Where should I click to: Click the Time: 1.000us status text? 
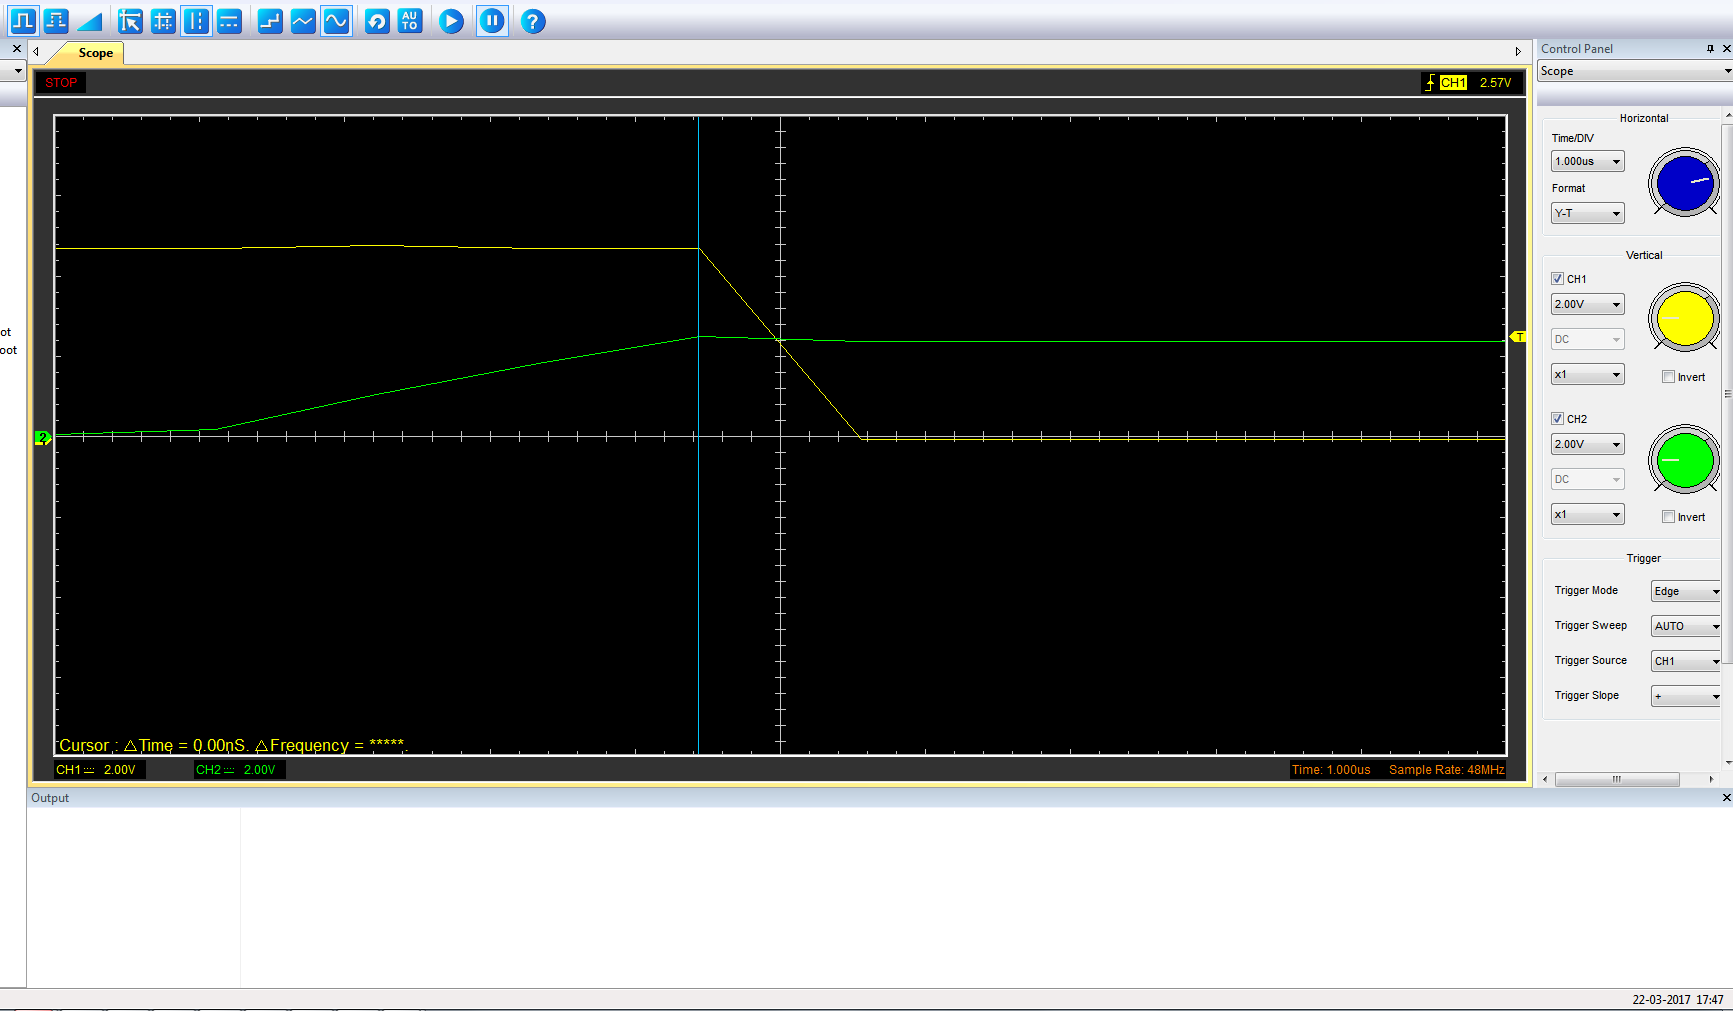click(1331, 769)
